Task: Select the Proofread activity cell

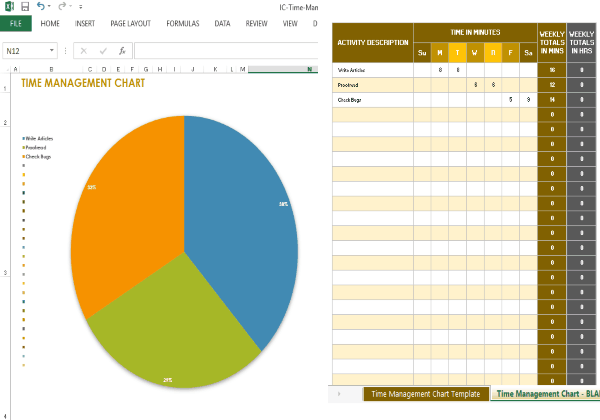Action: coord(373,85)
